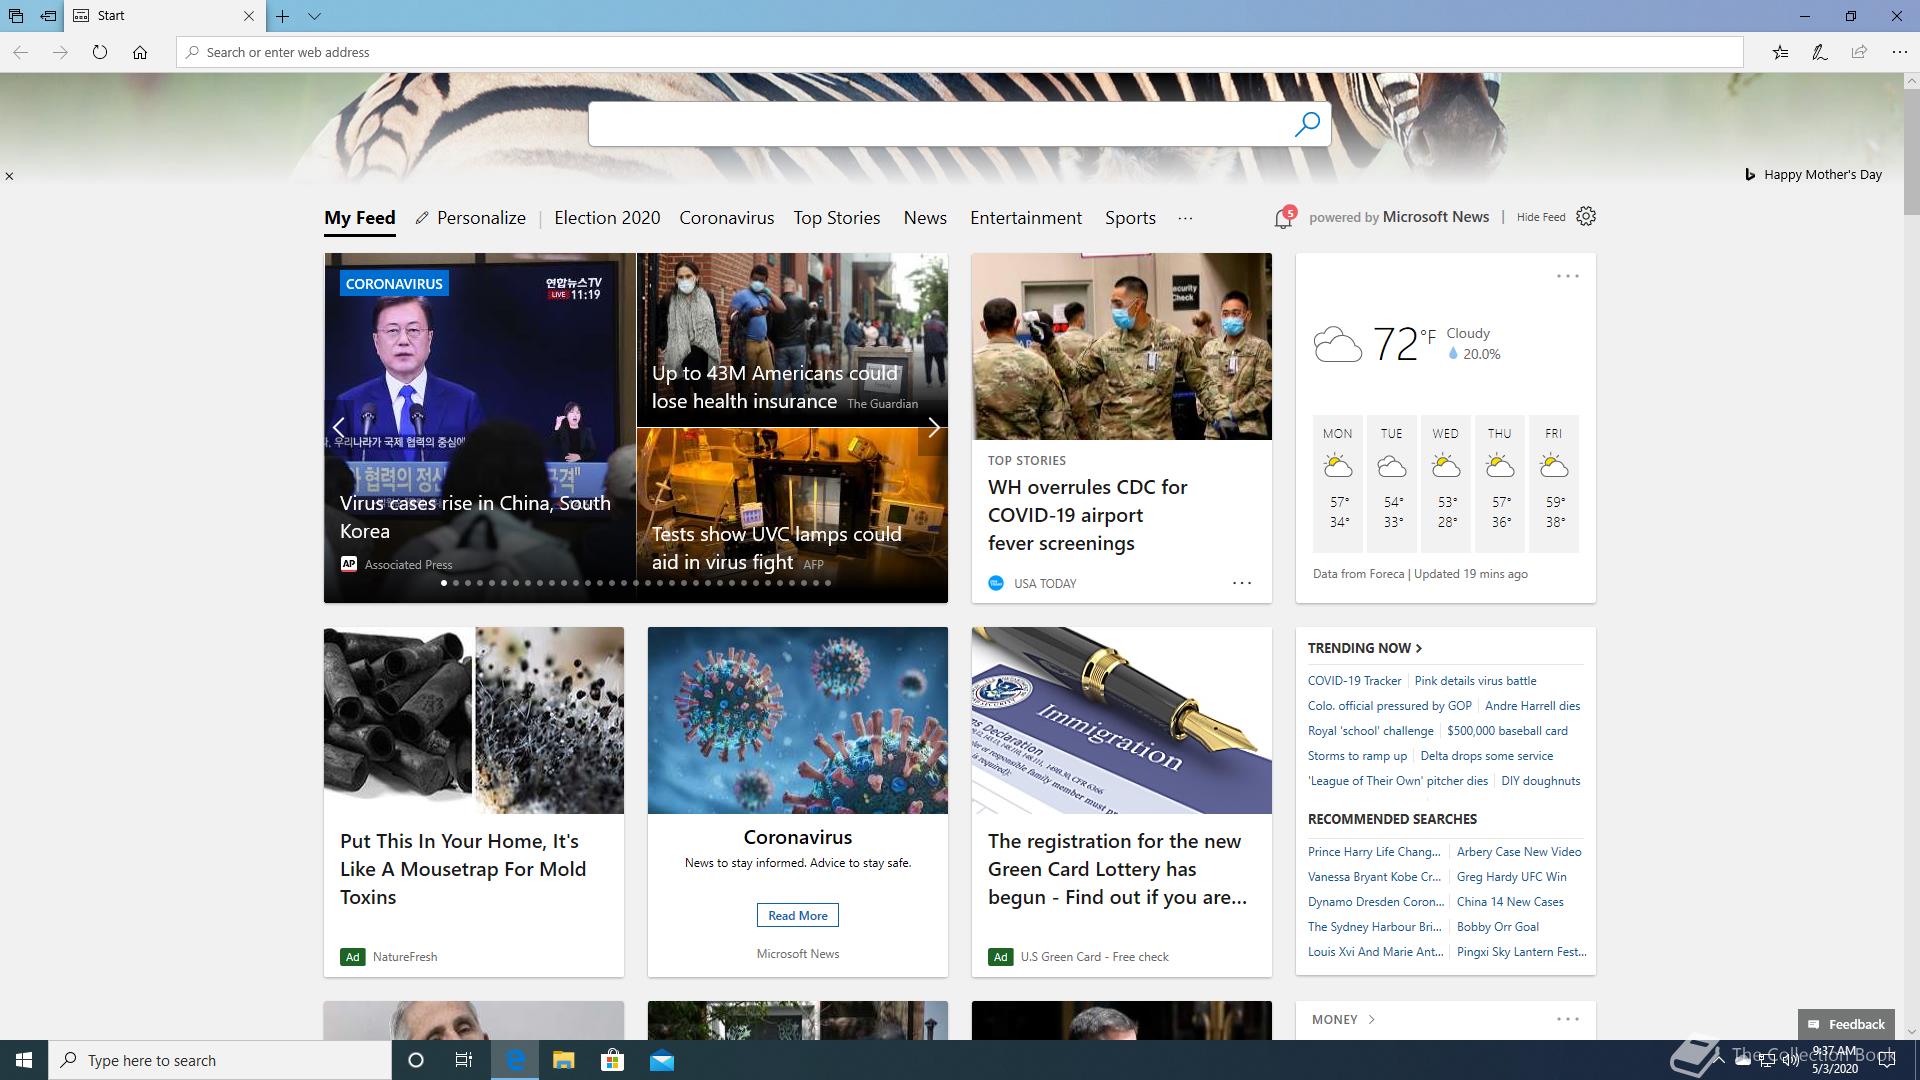The height and width of the screenshot is (1080, 1920).
Task: Open COVID-19 Tracker trending link
Action: point(1354,681)
